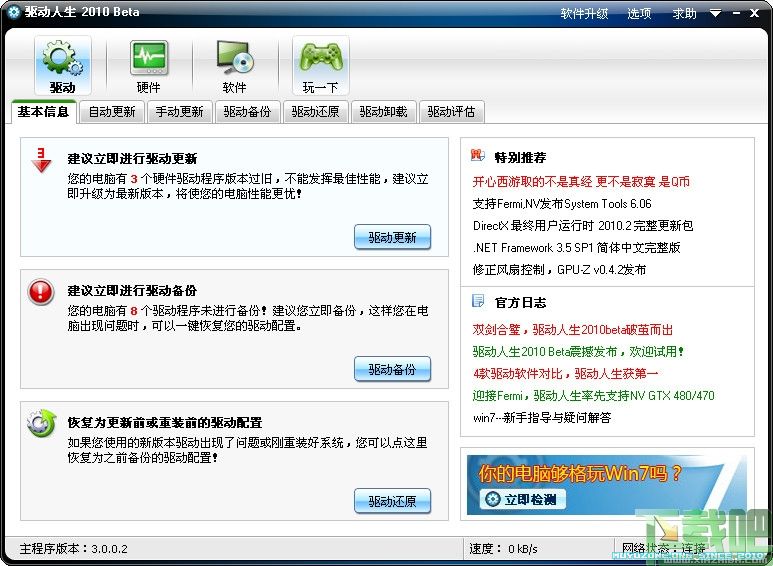Open the .NET Framework 3.5 SP1 link
Viewport: 773px width, 566px height.
tap(576, 248)
